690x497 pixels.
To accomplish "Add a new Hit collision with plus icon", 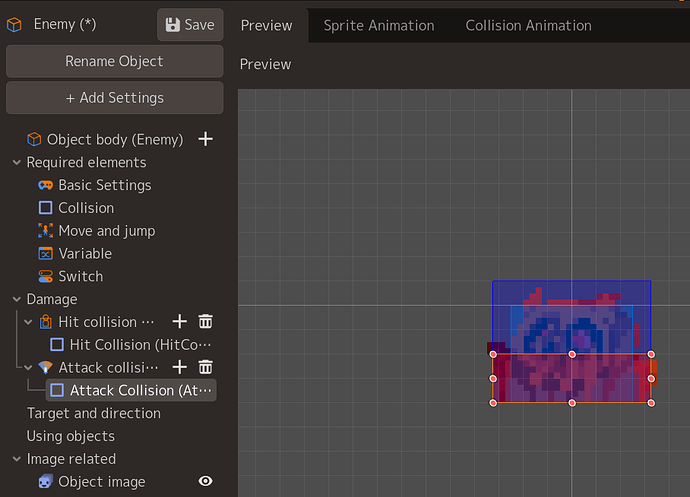I will [x=180, y=322].
